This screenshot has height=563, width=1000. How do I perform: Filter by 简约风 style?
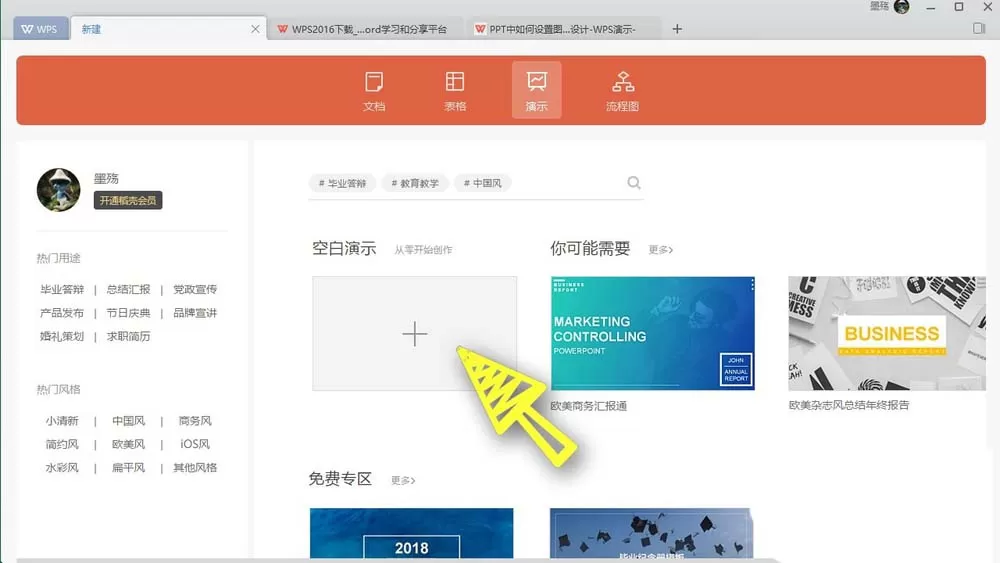pos(62,444)
